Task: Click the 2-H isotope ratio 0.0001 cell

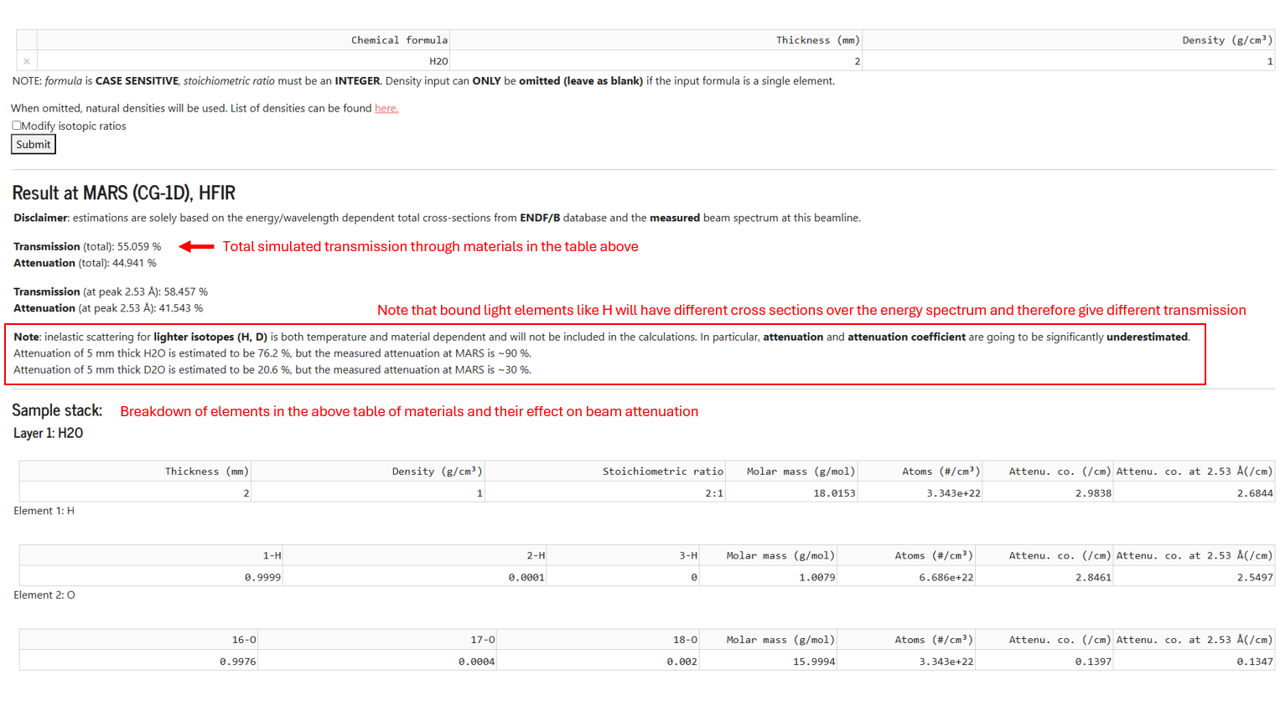Action: click(416, 577)
